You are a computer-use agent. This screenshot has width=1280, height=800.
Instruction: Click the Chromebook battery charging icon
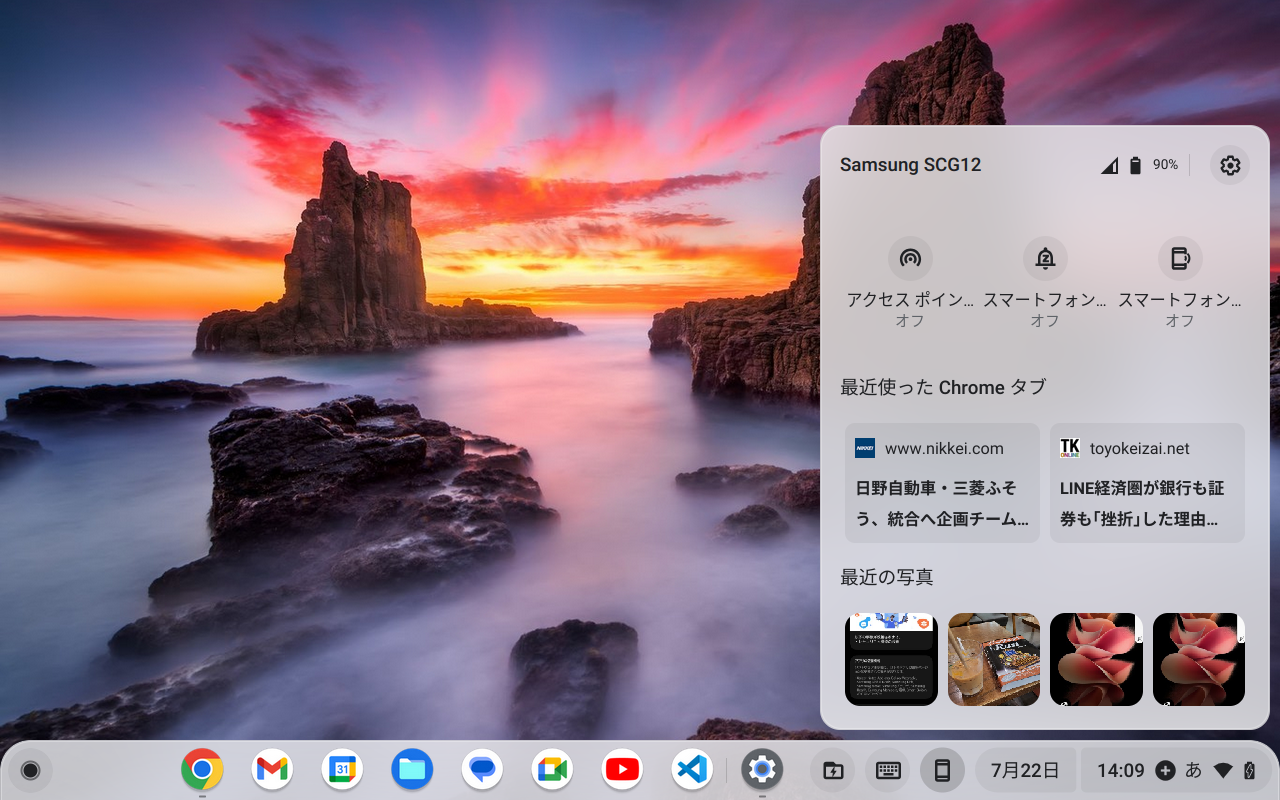click(1249, 771)
